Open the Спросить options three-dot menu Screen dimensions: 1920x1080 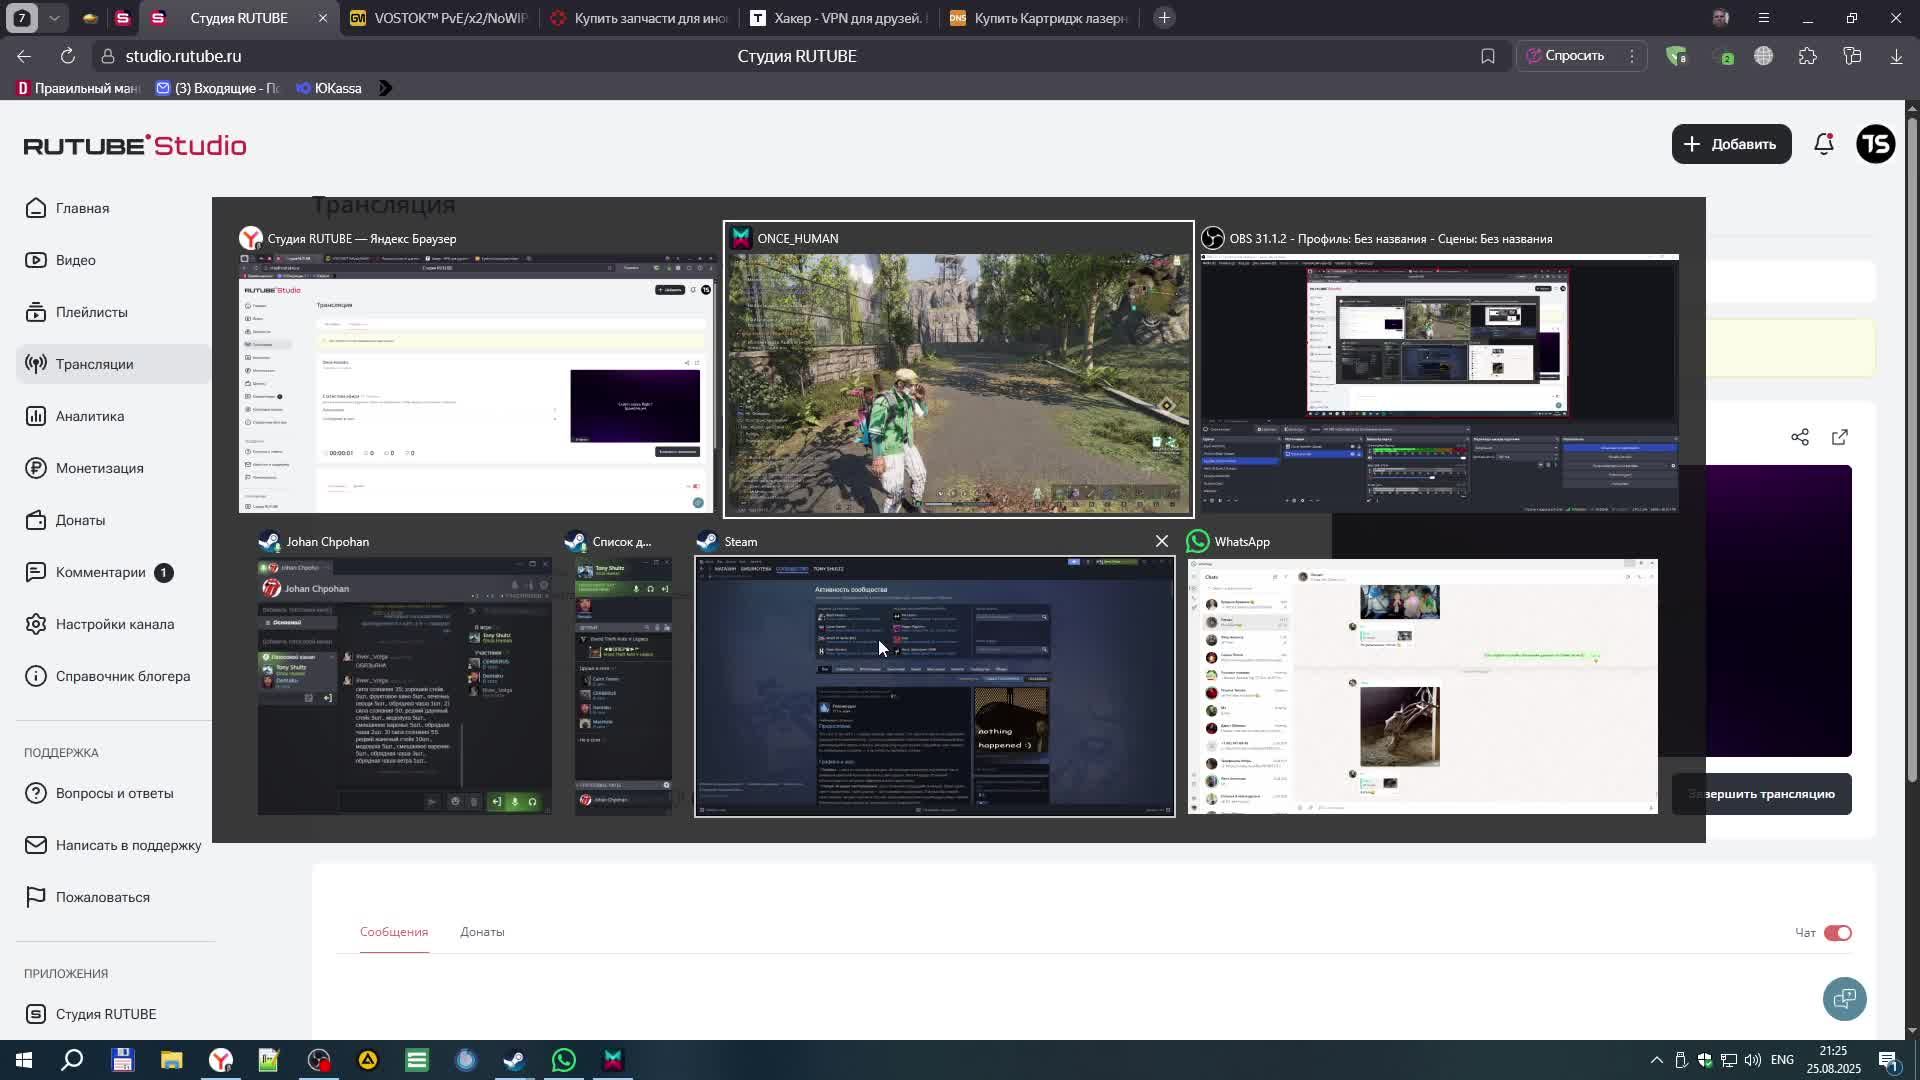tap(1632, 56)
